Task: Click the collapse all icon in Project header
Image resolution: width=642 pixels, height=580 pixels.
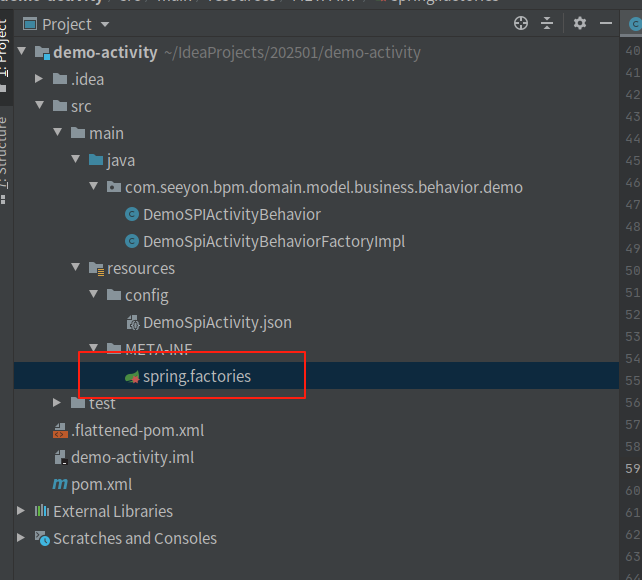Action: [547, 24]
